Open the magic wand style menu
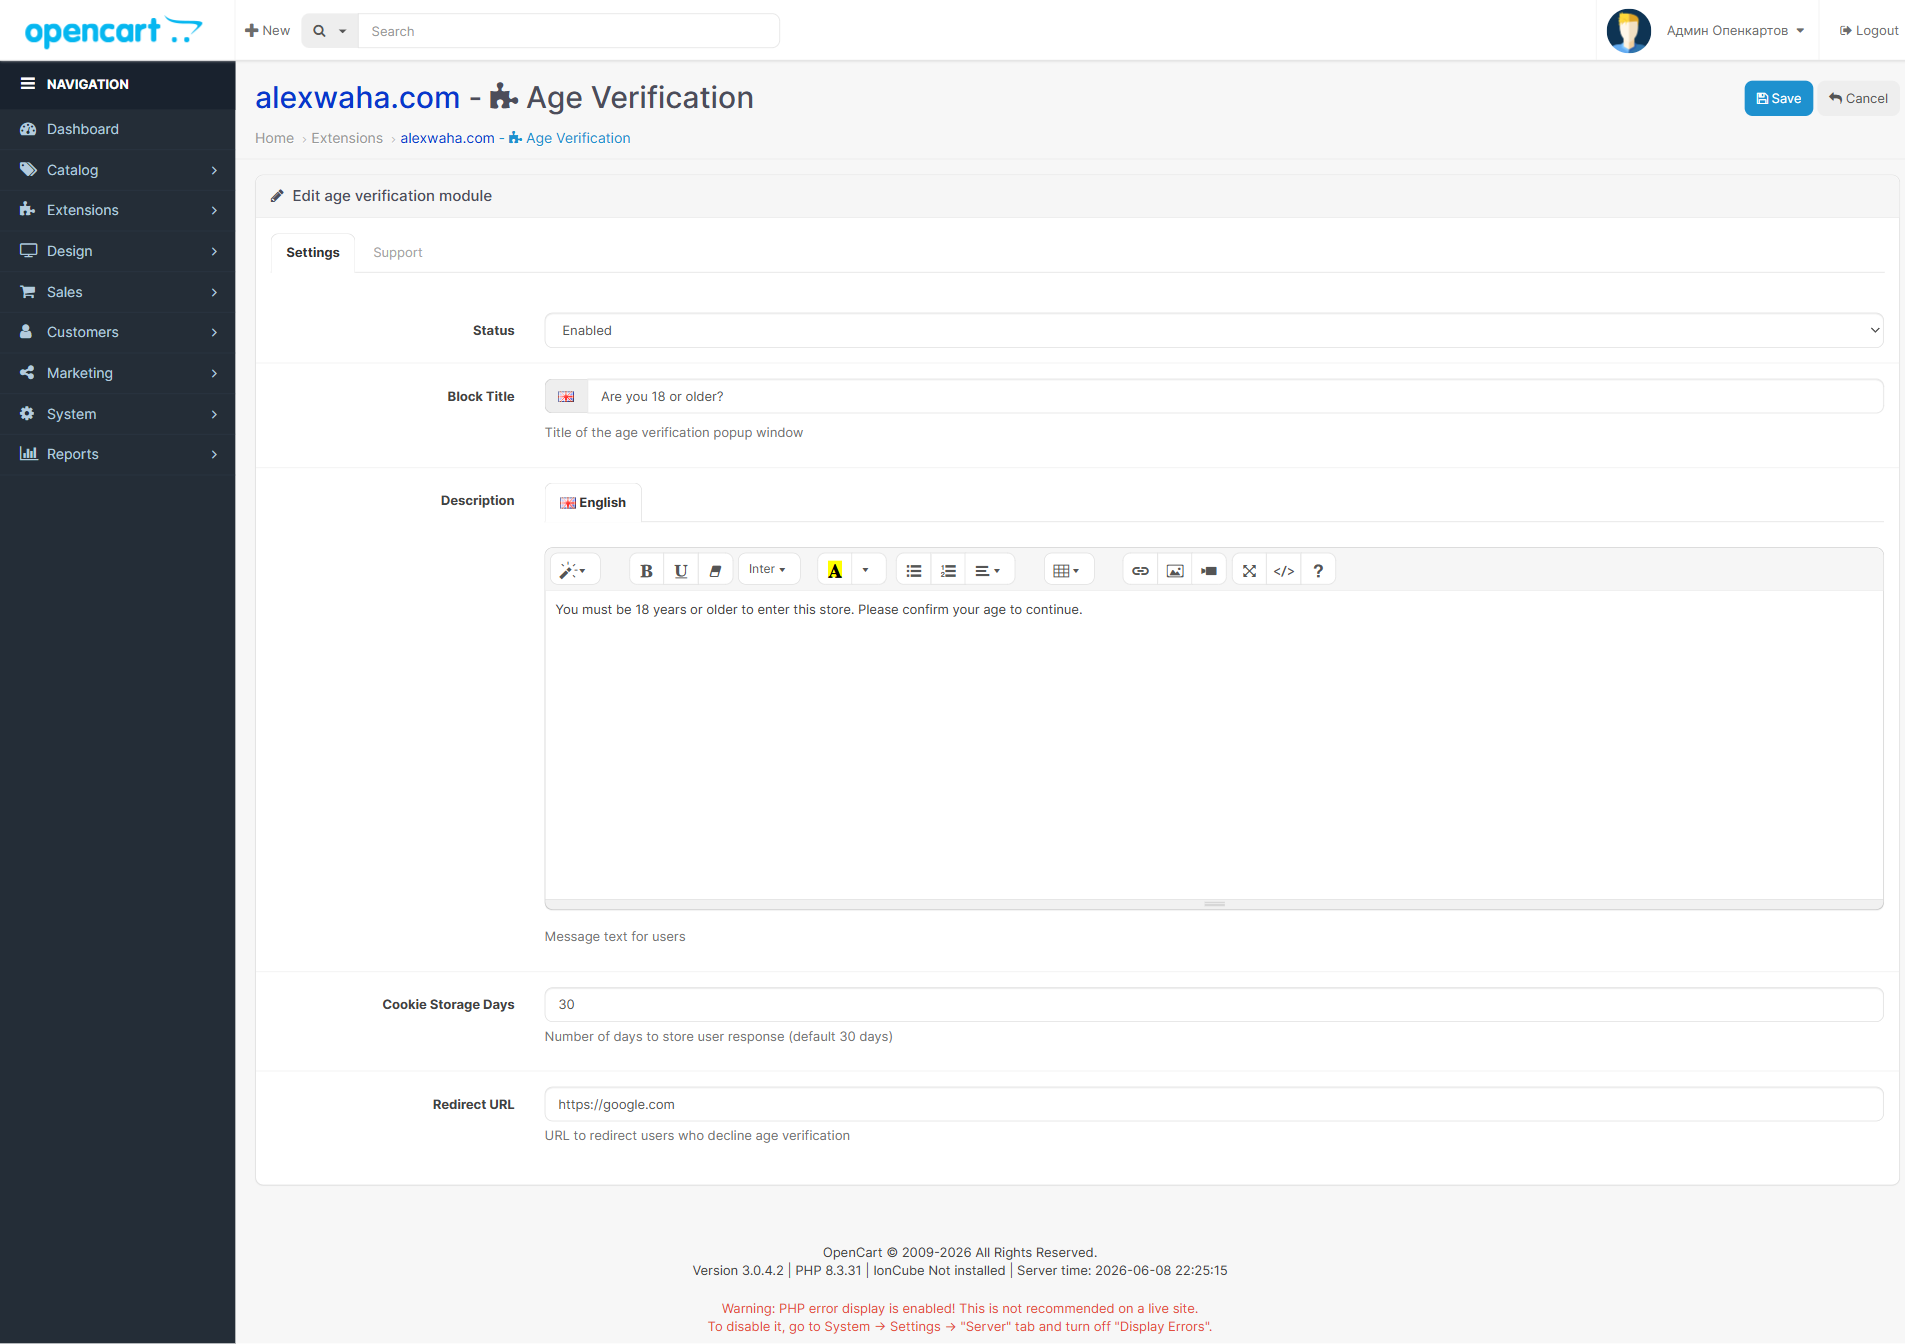This screenshot has width=1905, height=1344. 574,570
